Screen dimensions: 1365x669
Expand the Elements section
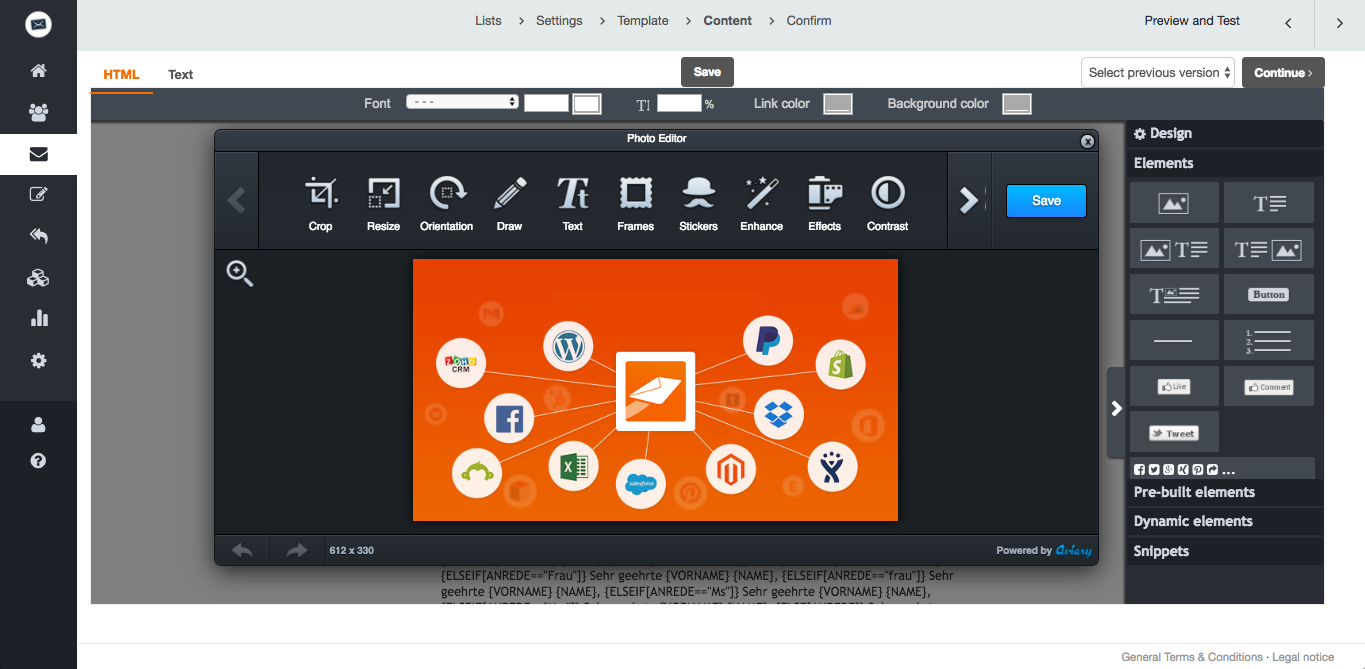click(x=1225, y=163)
